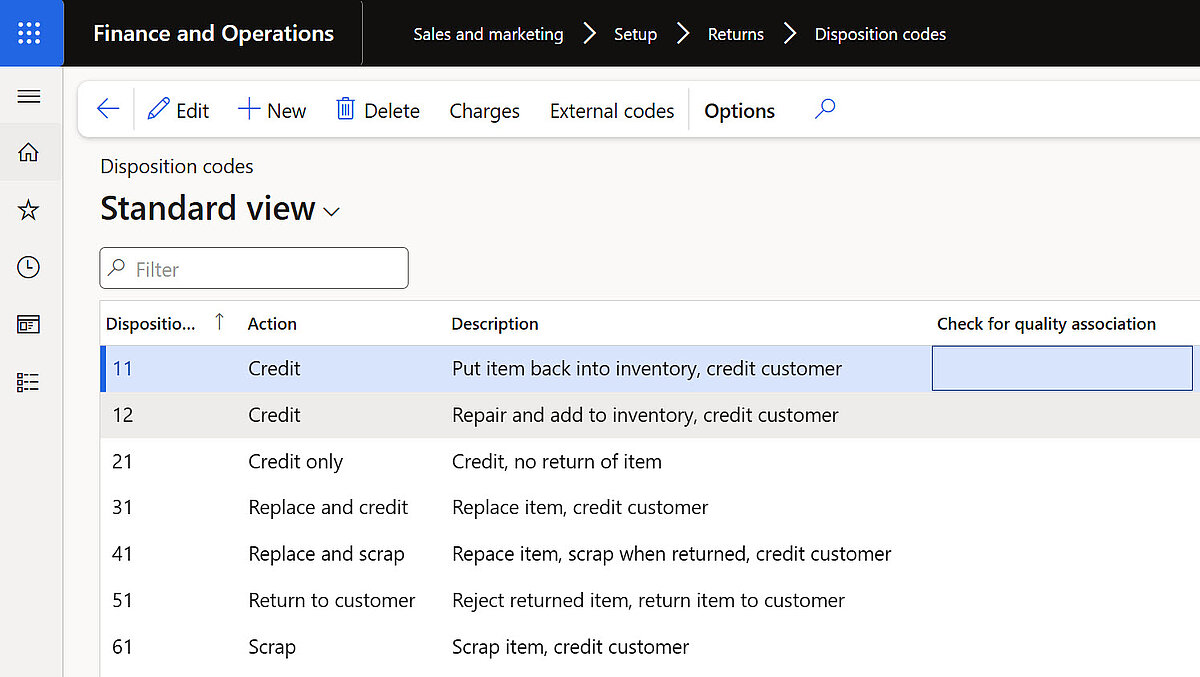Click inside the Filter field
The image size is (1200, 677).
[253, 267]
